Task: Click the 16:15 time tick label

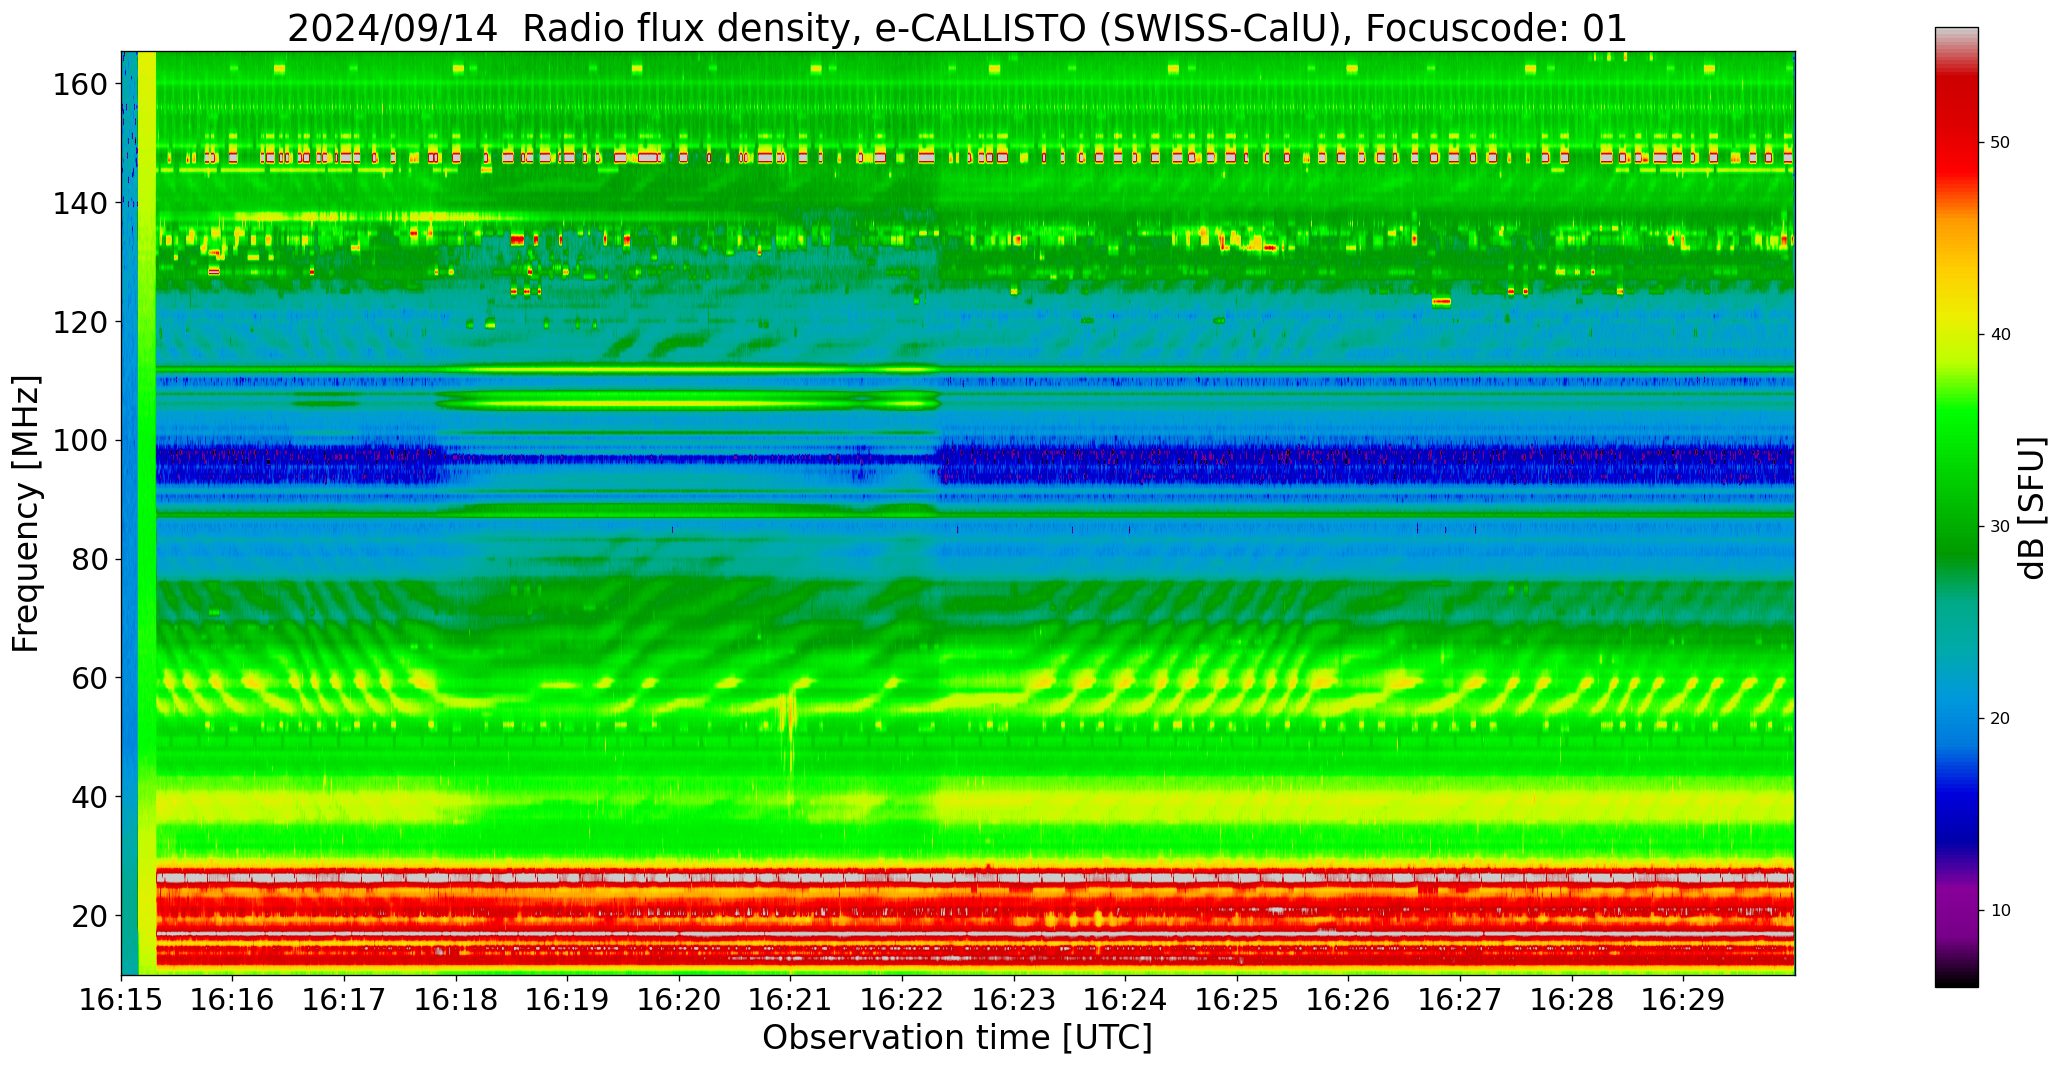Action: tap(121, 999)
